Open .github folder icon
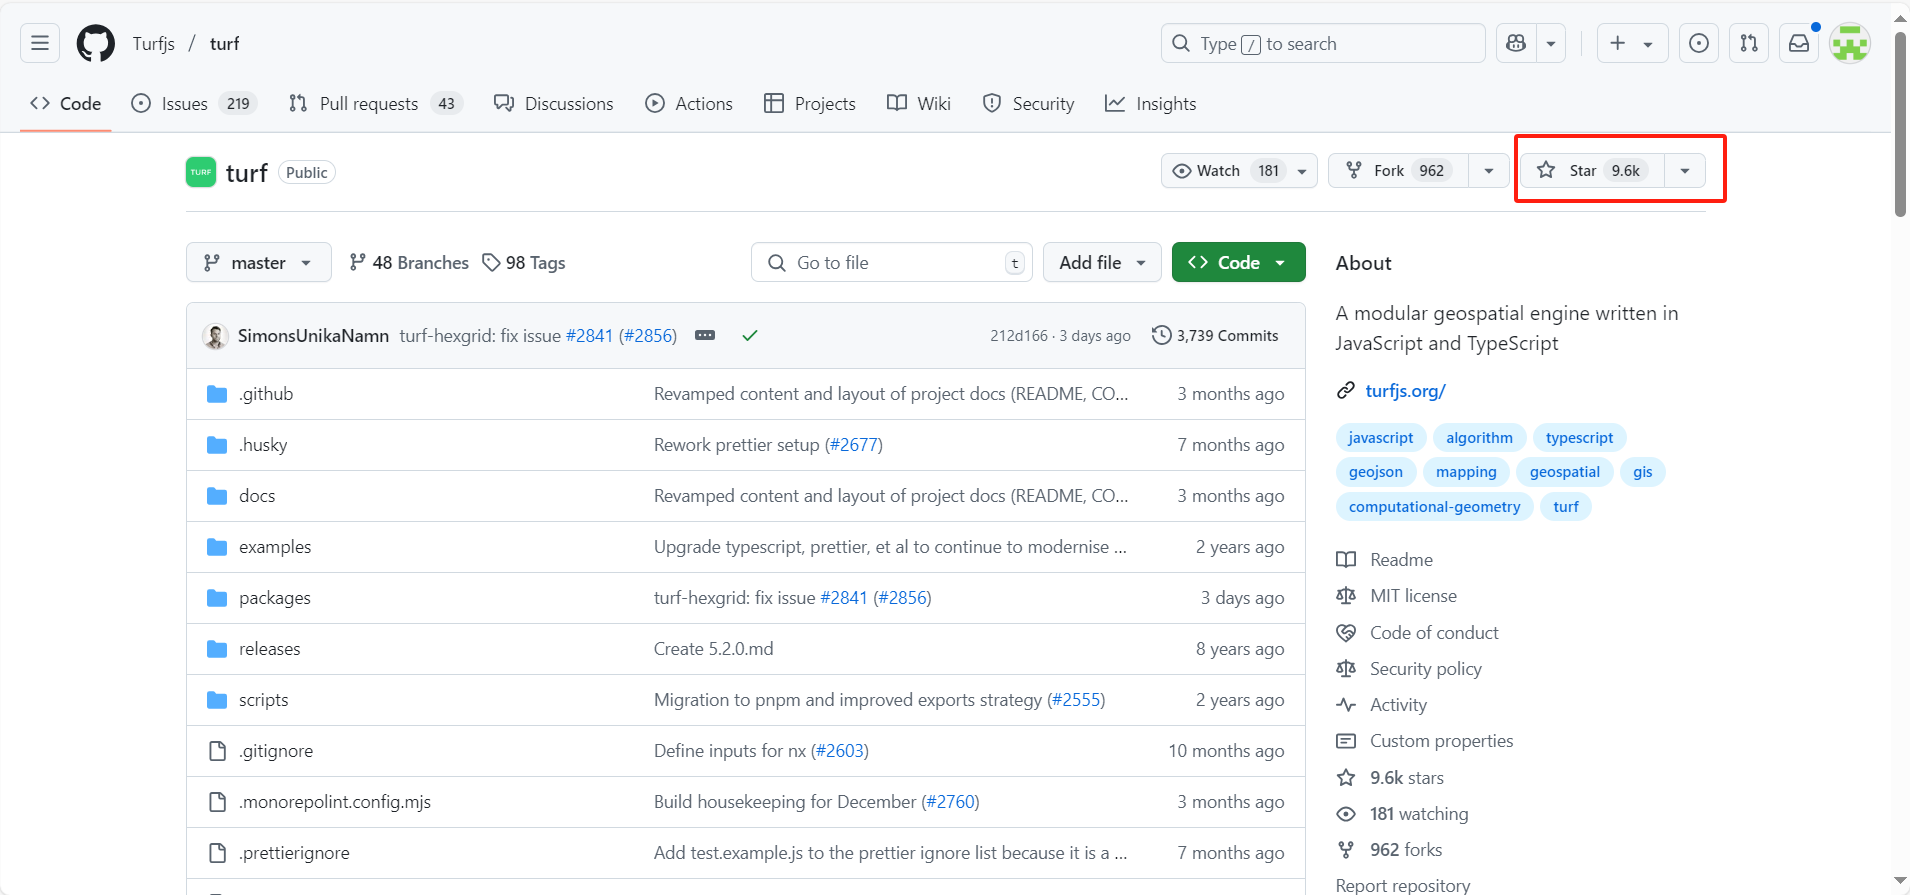 click(217, 394)
